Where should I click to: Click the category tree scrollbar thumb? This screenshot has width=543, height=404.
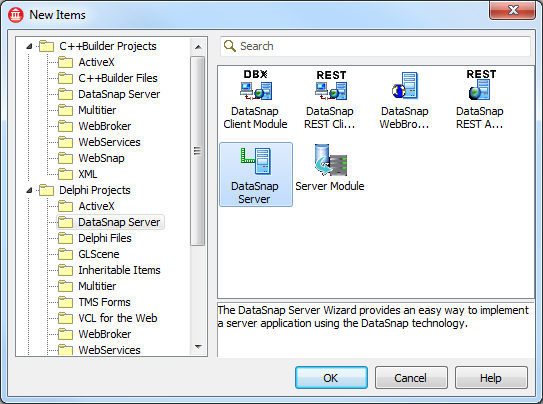[197, 151]
